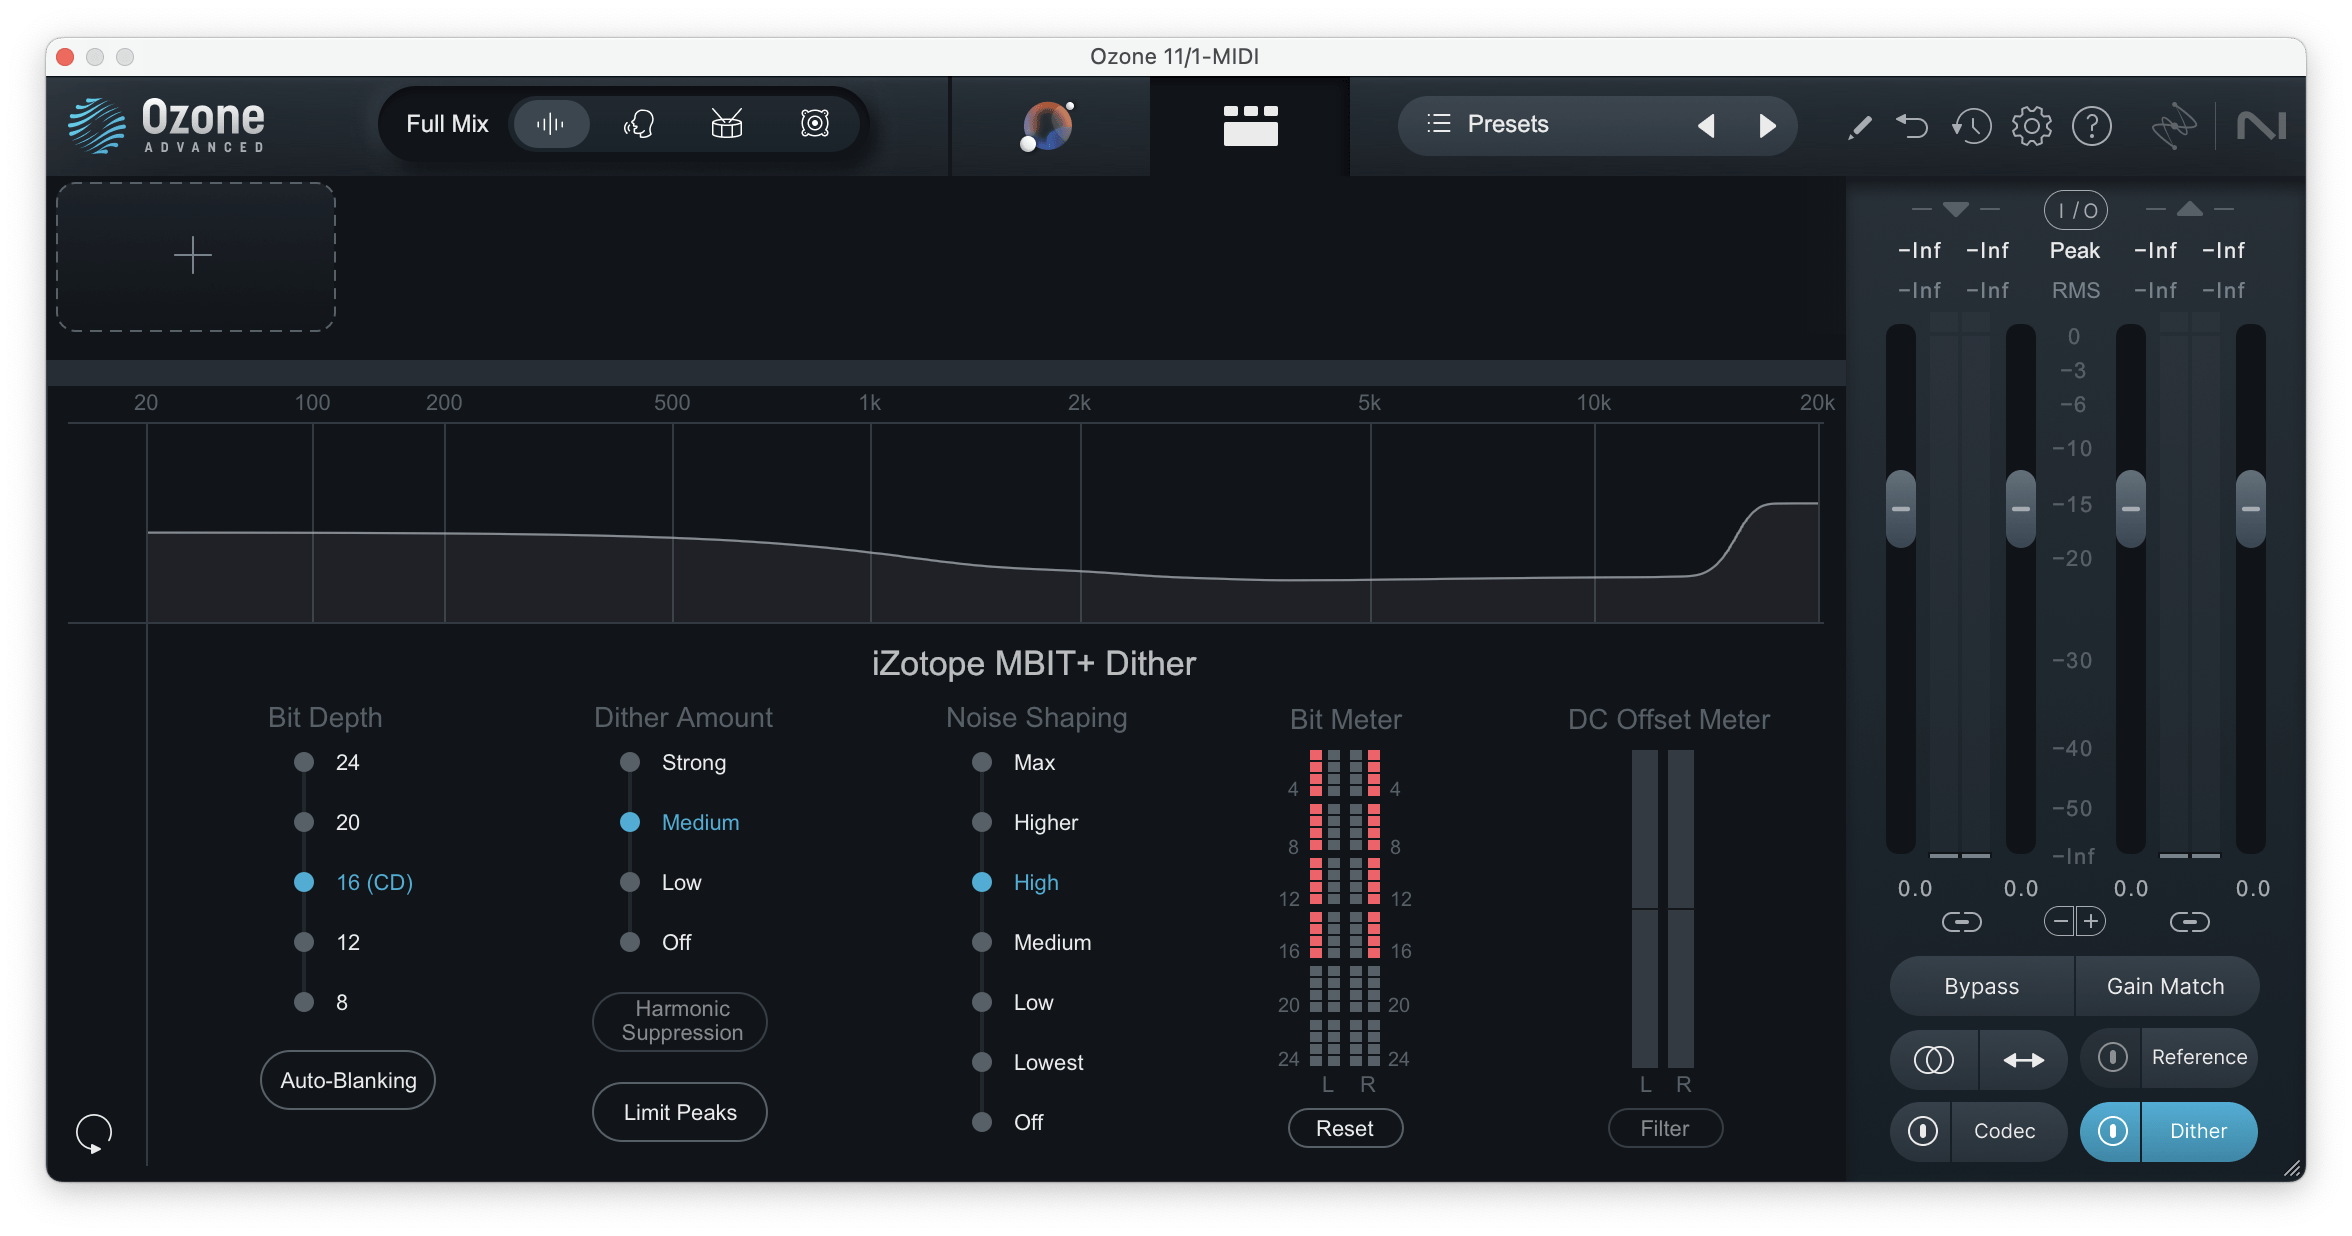
Task: Click the Gain Match button
Action: [x=2166, y=986]
